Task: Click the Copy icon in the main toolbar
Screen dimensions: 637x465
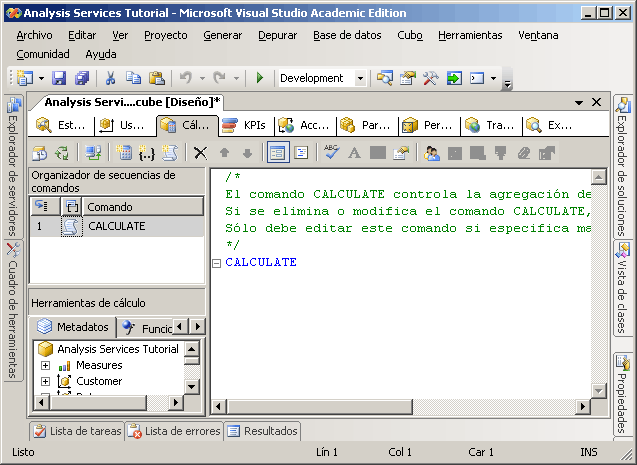Action: (133, 78)
